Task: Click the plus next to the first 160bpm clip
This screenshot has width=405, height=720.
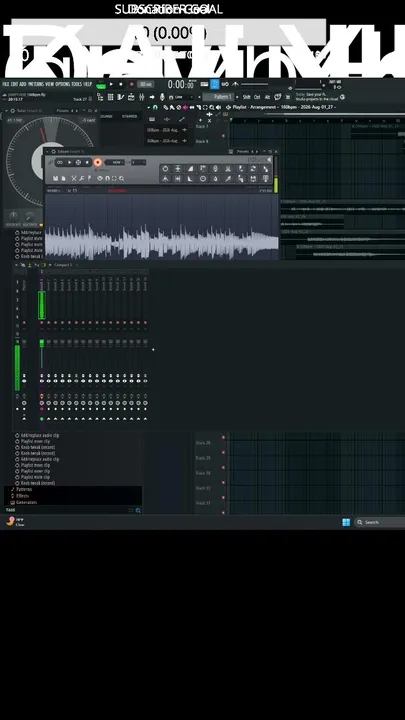Action: (185, 130)
